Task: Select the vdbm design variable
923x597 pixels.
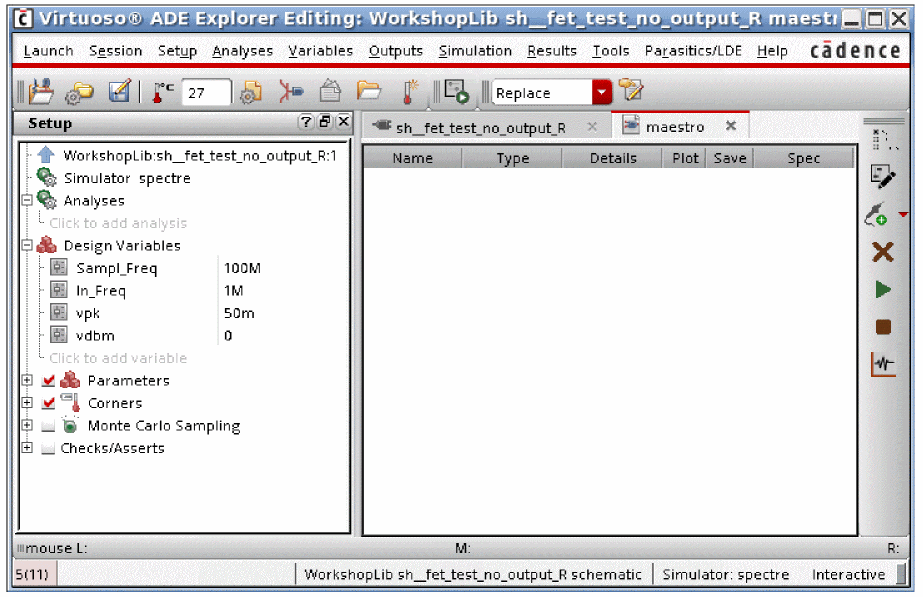Action: [95, 336]
